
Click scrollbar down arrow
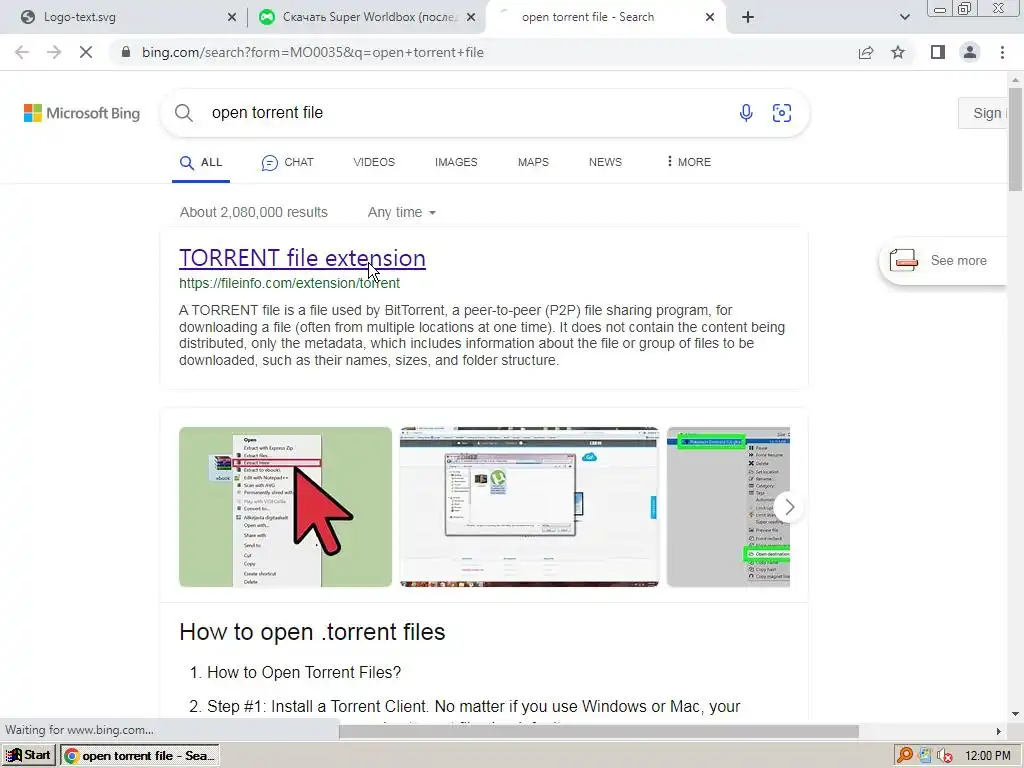[1016, 714]
